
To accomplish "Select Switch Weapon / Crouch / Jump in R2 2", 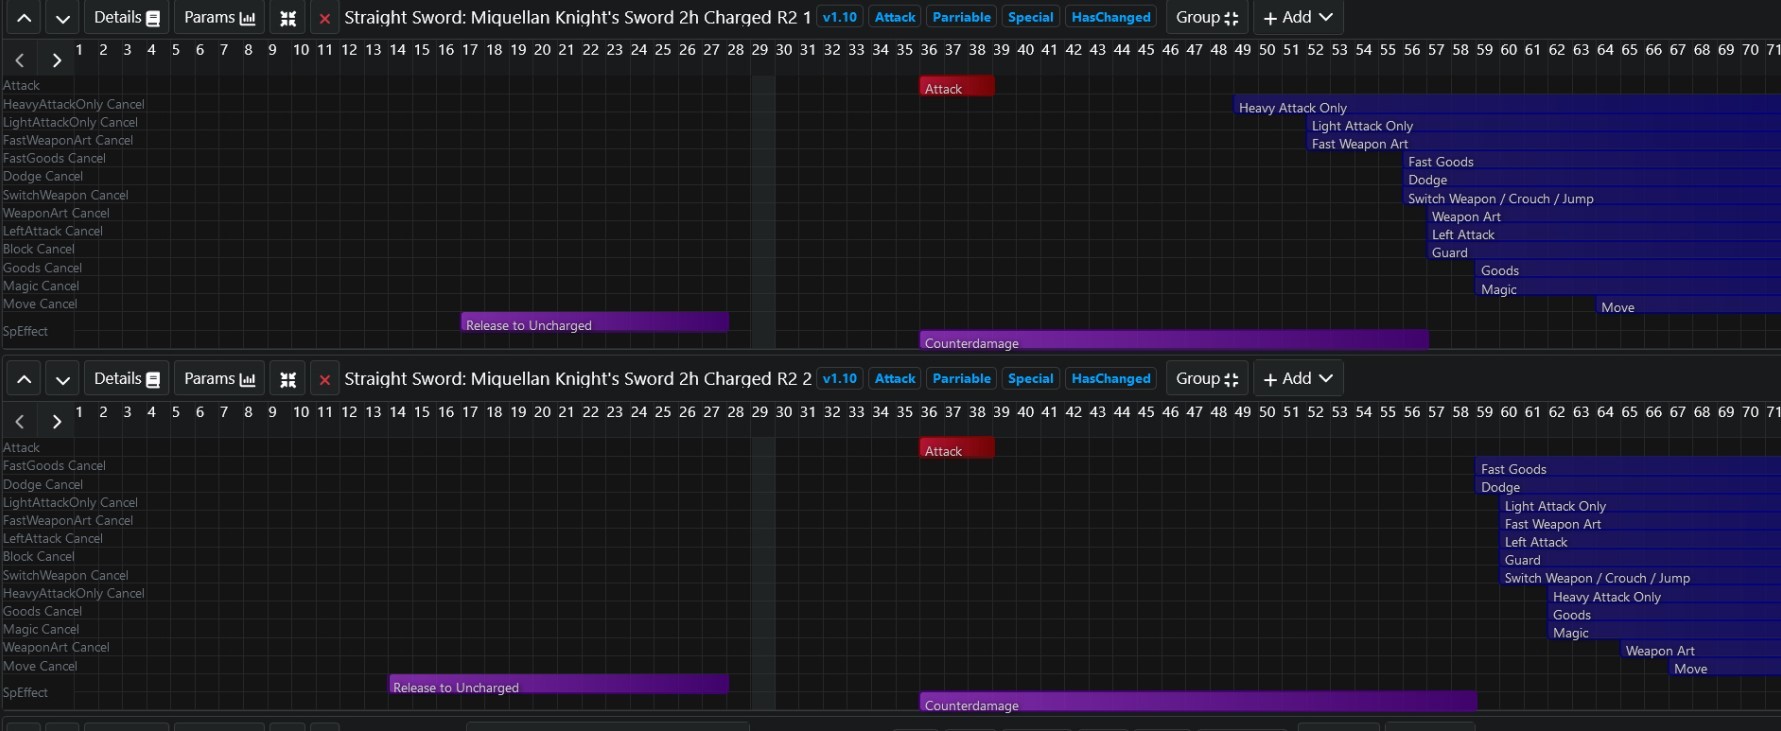I will (1641, 577).
